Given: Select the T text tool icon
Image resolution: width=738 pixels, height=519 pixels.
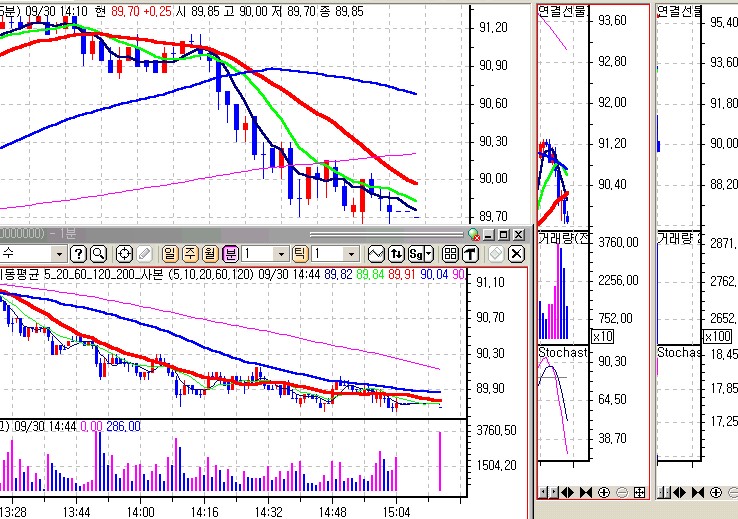Looking at the screenshot, I should (468, 254).
